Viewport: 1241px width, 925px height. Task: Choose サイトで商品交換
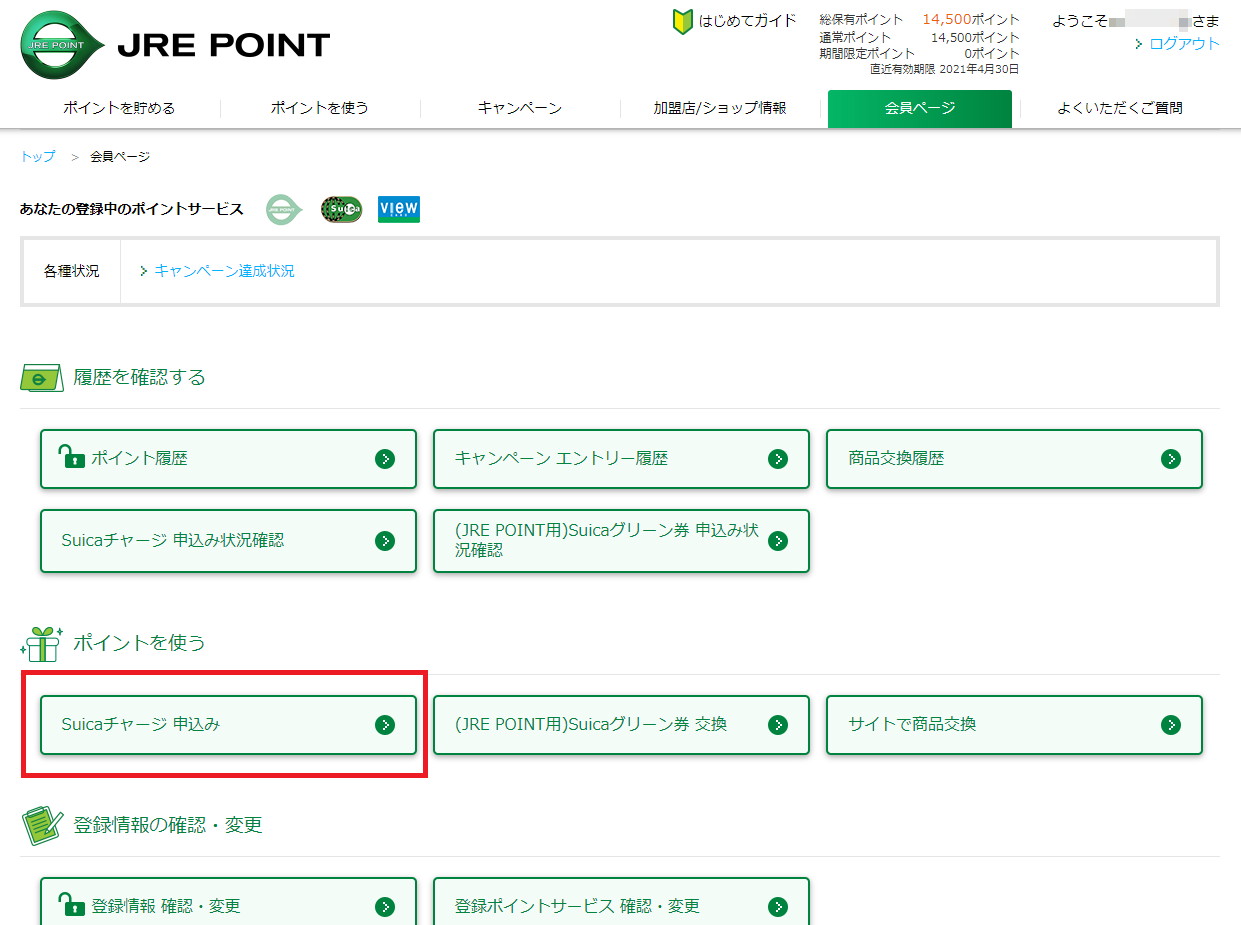(1014, 725)
